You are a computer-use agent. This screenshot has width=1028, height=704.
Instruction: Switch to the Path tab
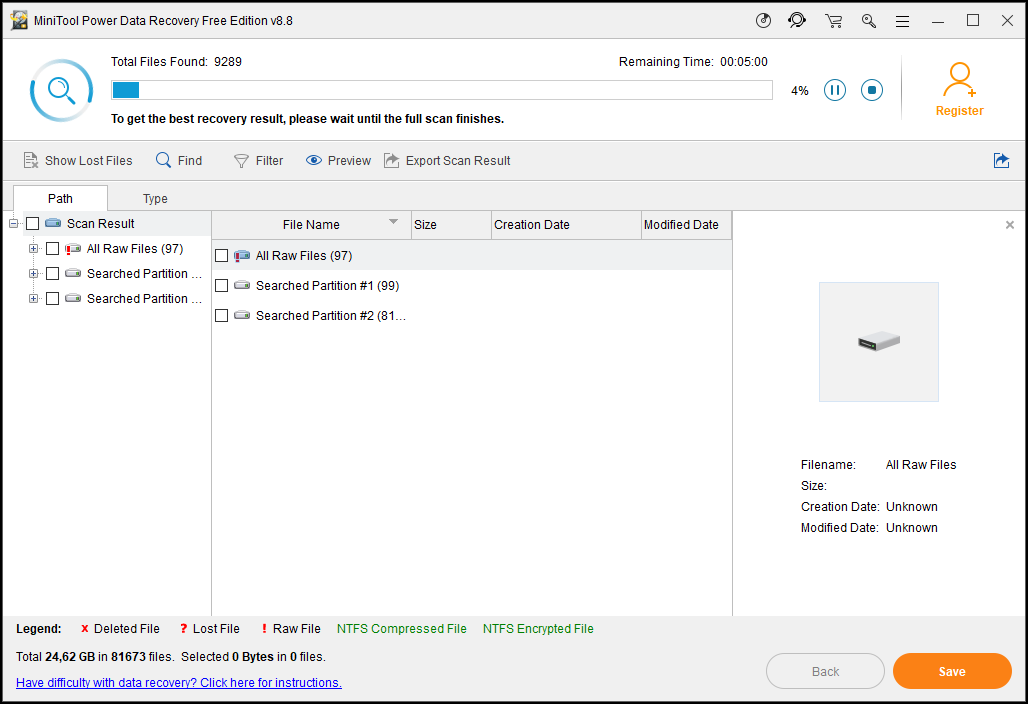60,199
